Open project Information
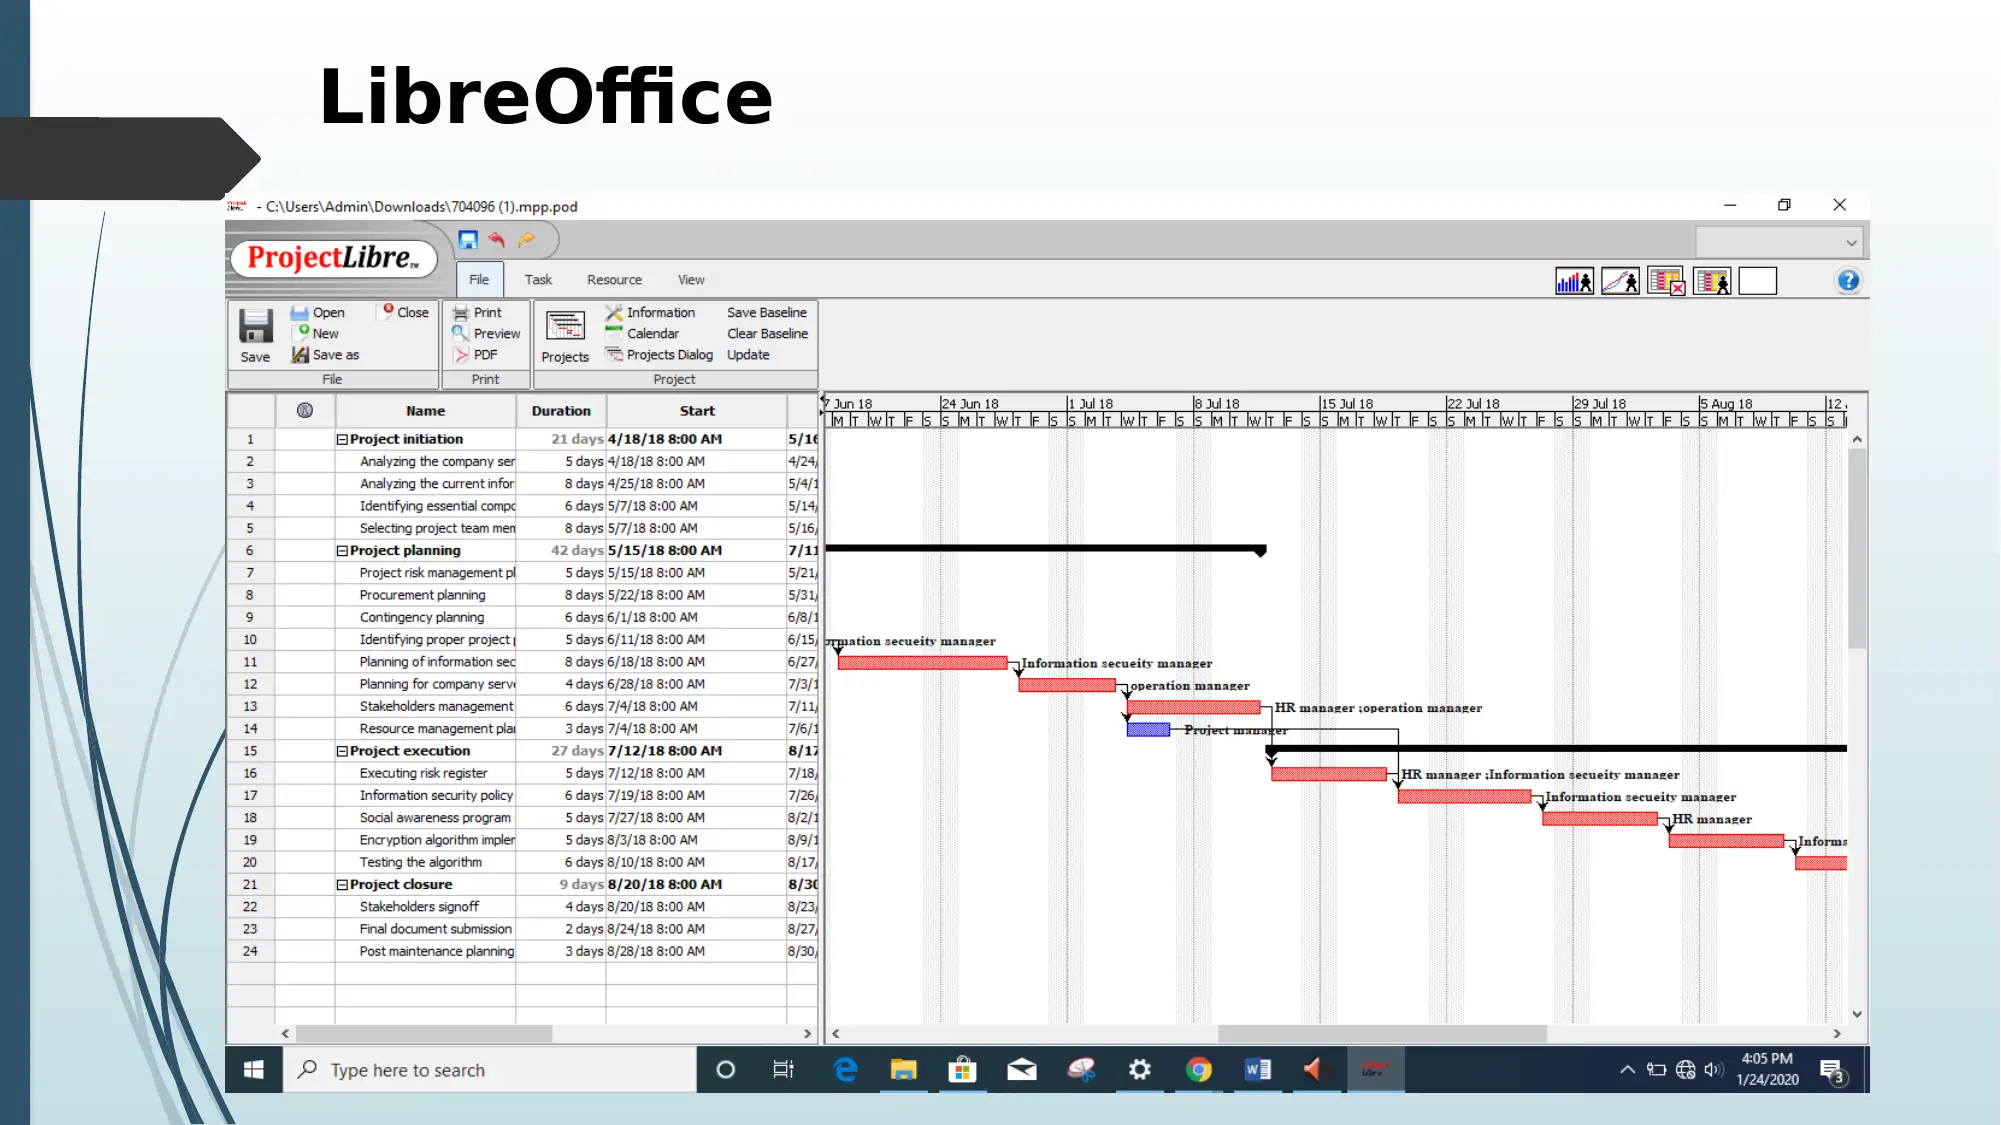The image size is (2001, 1125). coord(650,312)
